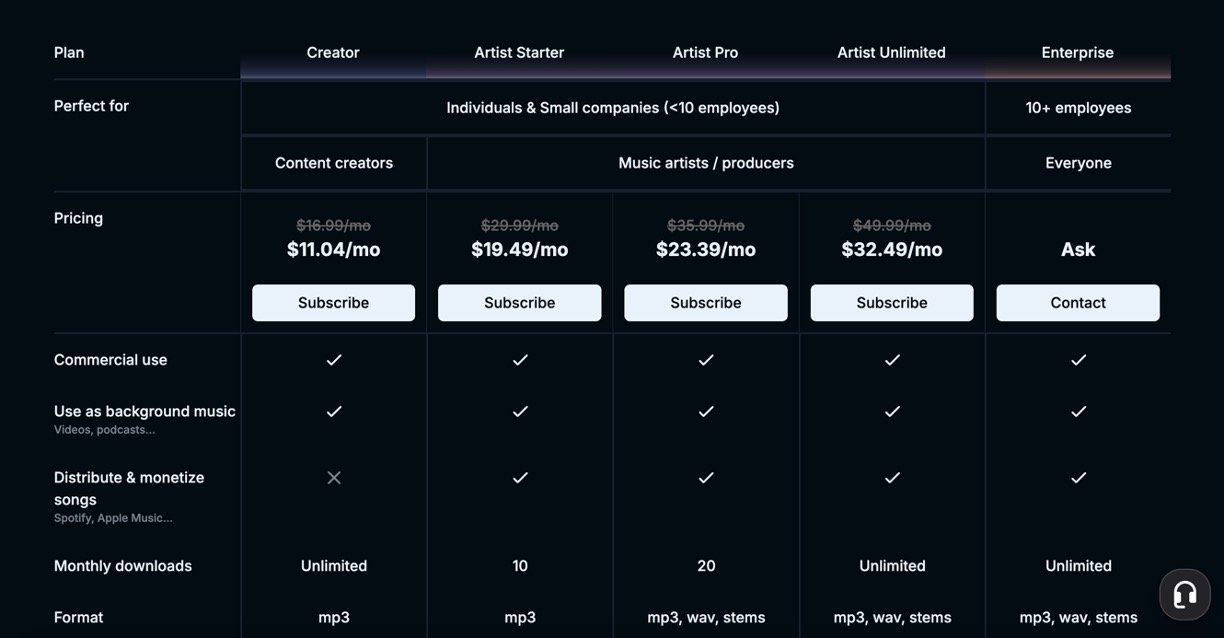Subscribe to the Creator plan
Viewport: 1224px width, 638px height.
pyautogui.click(x=333, y=303)
